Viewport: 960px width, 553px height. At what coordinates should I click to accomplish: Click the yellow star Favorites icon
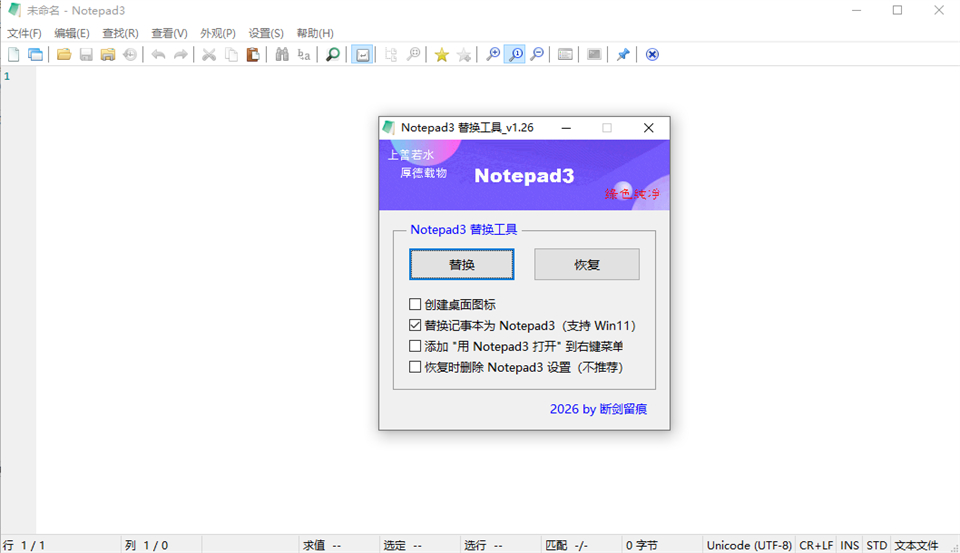[441, 55]
